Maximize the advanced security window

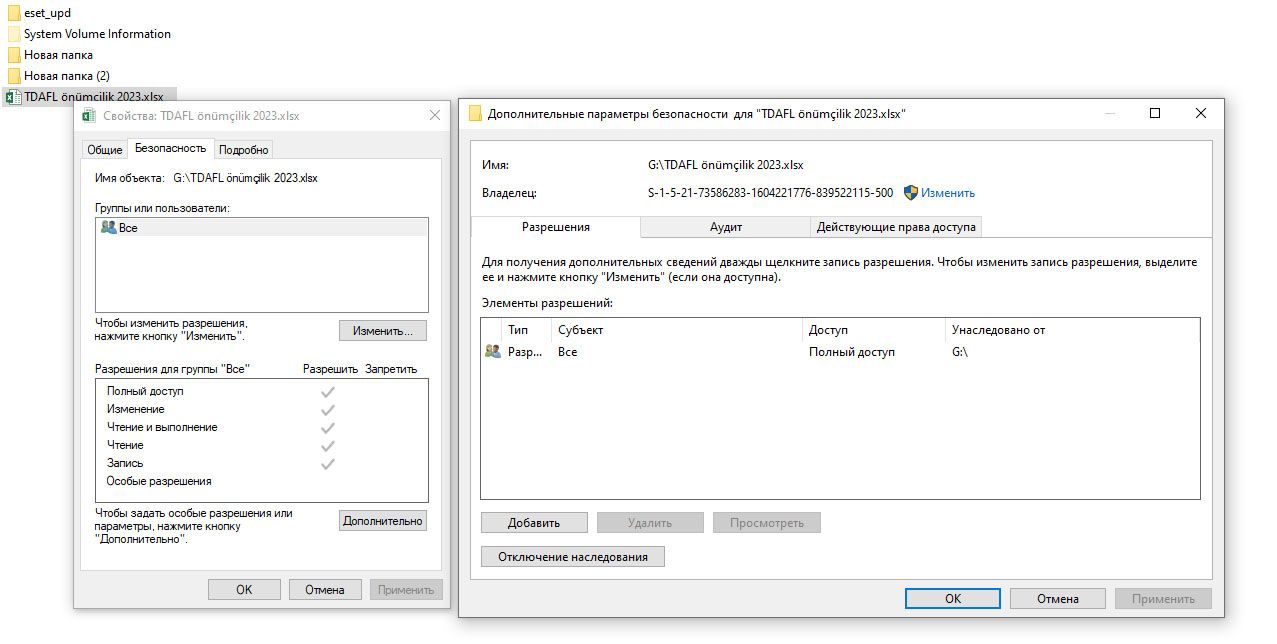(x=1155, y=114)
